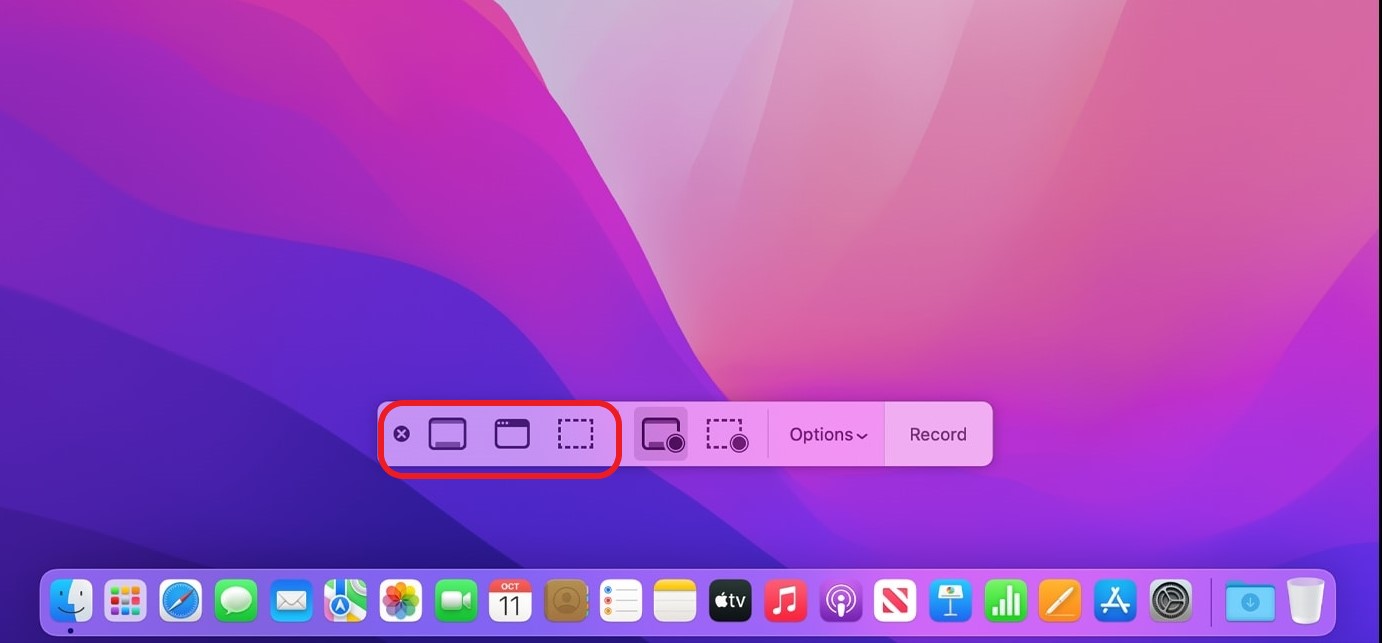Launch FaceTime from the Dock
This screenshot has height=643, width=1382.
coord(456,601)
